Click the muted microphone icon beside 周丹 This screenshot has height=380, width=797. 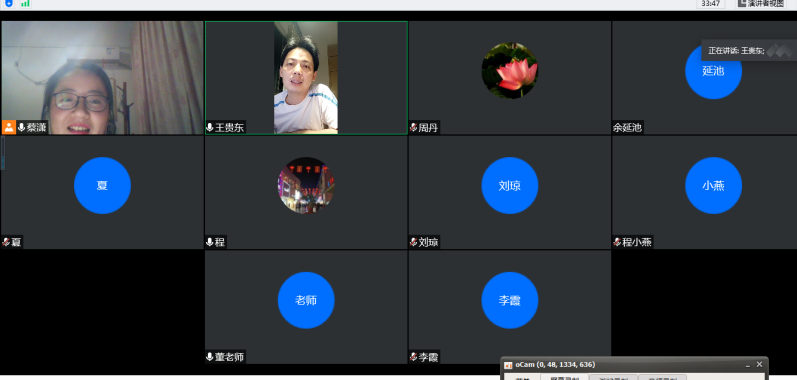[413, 128]
